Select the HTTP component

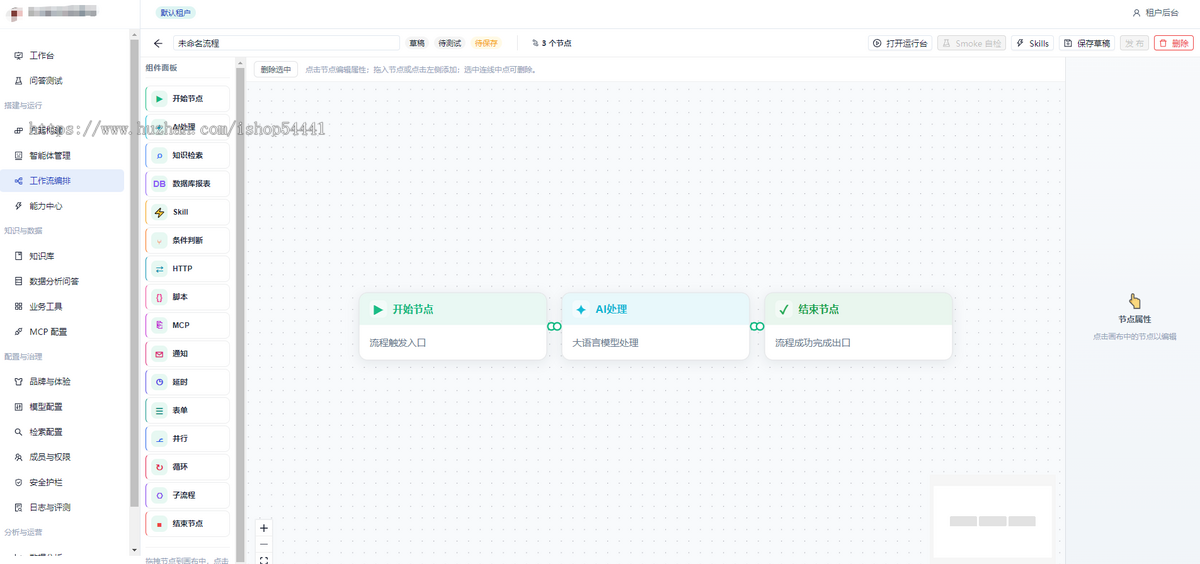pyautogui.click(x=187, y=269)
